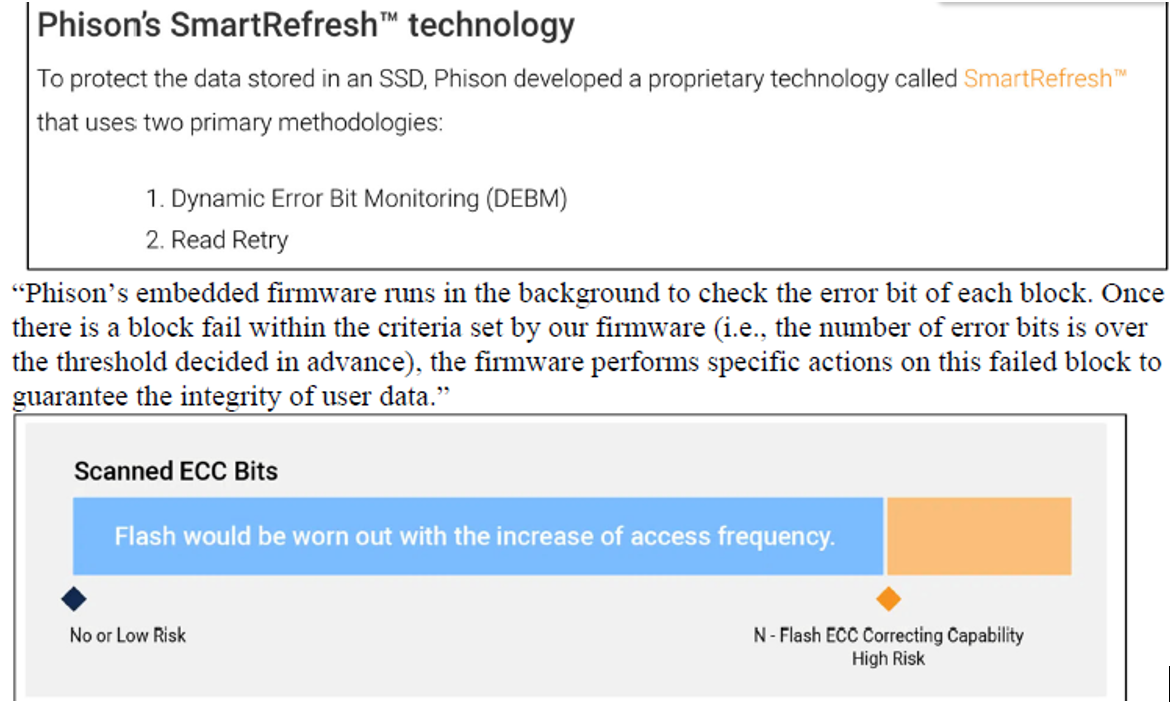Click the orange diamond marker

pos(888,599)
